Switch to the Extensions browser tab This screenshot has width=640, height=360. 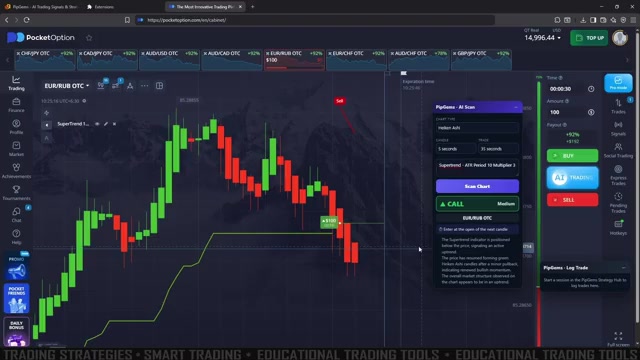(x=104, y=7)
